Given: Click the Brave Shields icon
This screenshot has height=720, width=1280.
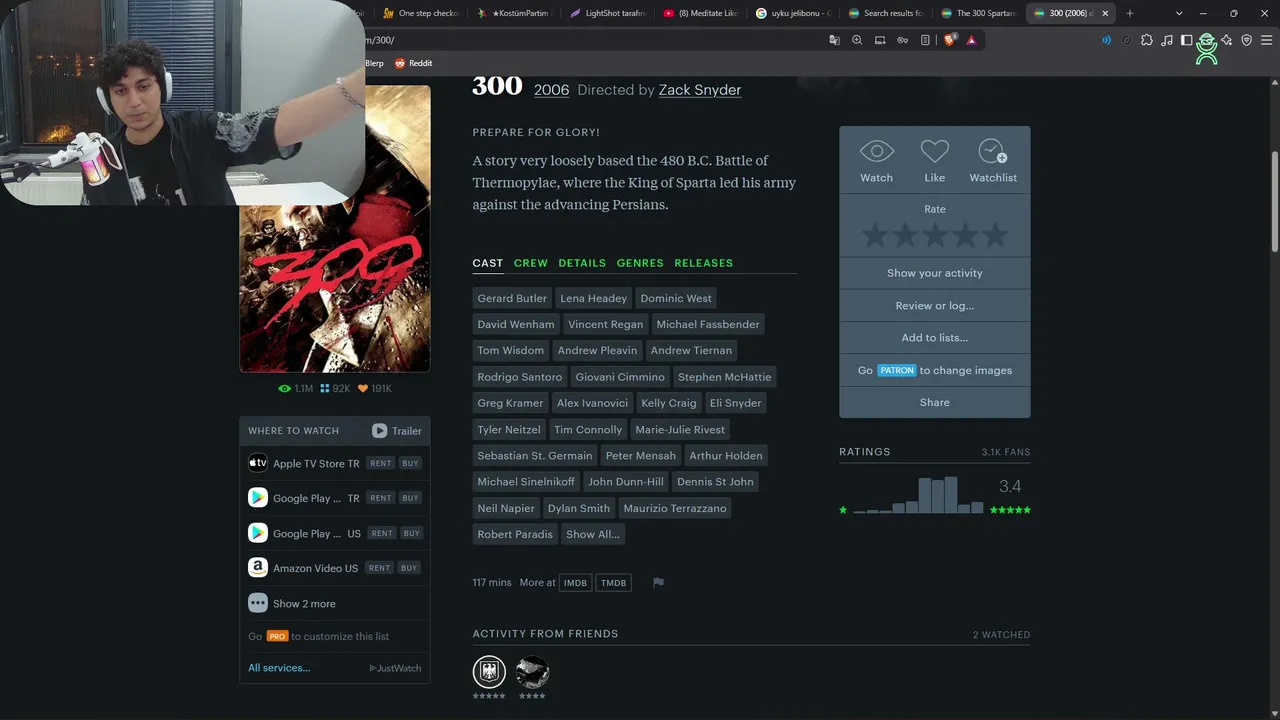Looking at the screenshot, I should tap(950, 40).
